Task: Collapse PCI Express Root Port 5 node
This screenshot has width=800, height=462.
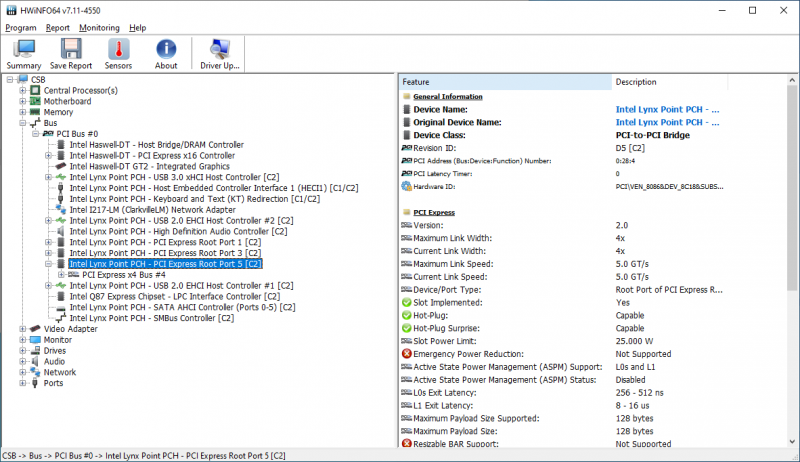Action: 48,264
